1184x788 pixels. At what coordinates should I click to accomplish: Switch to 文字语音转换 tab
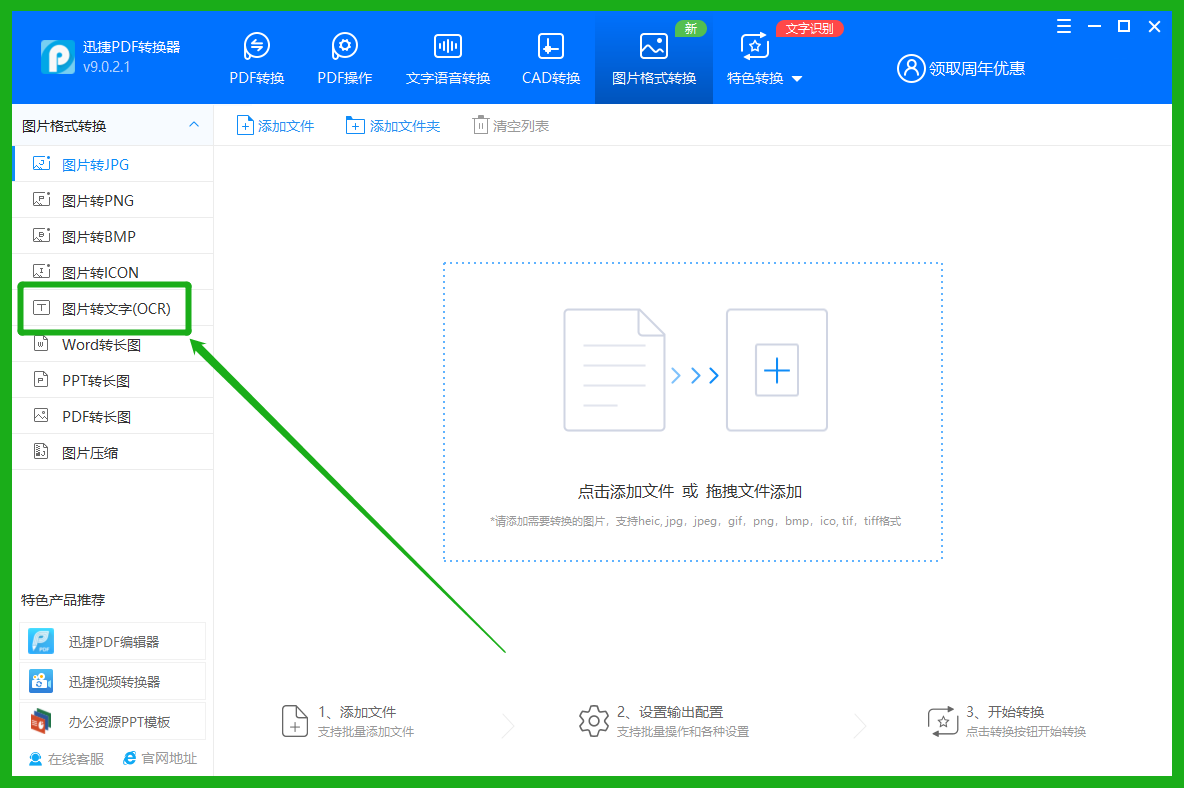tap(448, 60)
